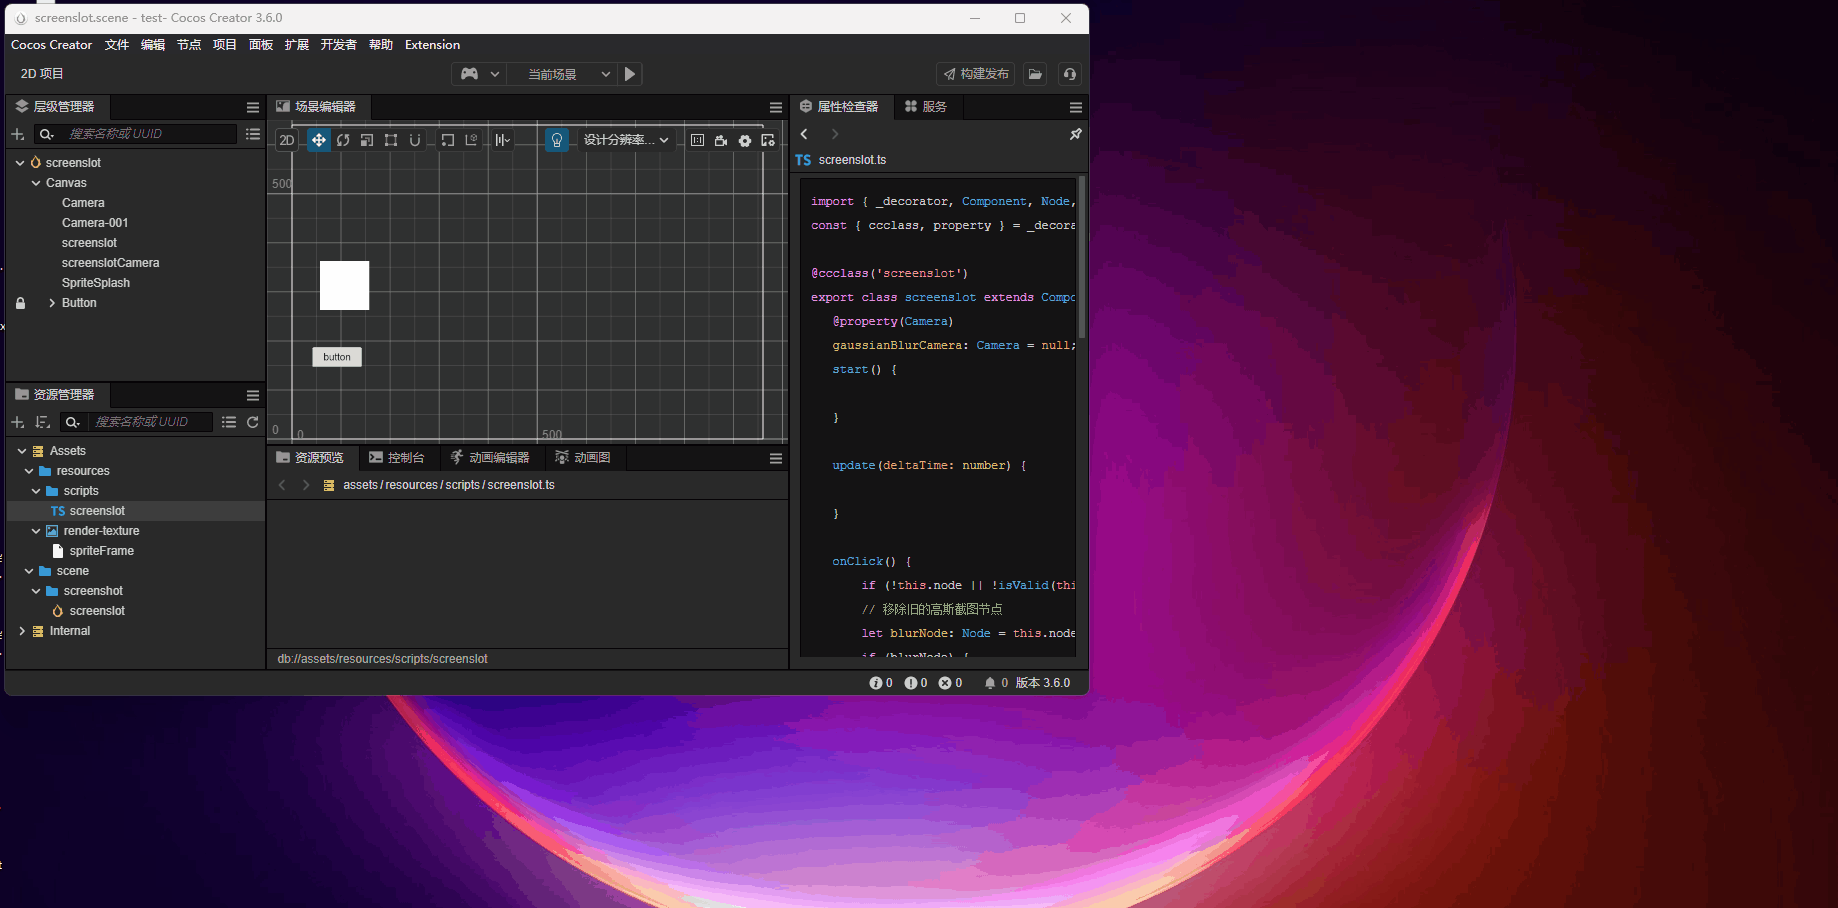Open the 开发者 menu
Viewport: 1838px width, 908px height.
click(x=338, y=45)
